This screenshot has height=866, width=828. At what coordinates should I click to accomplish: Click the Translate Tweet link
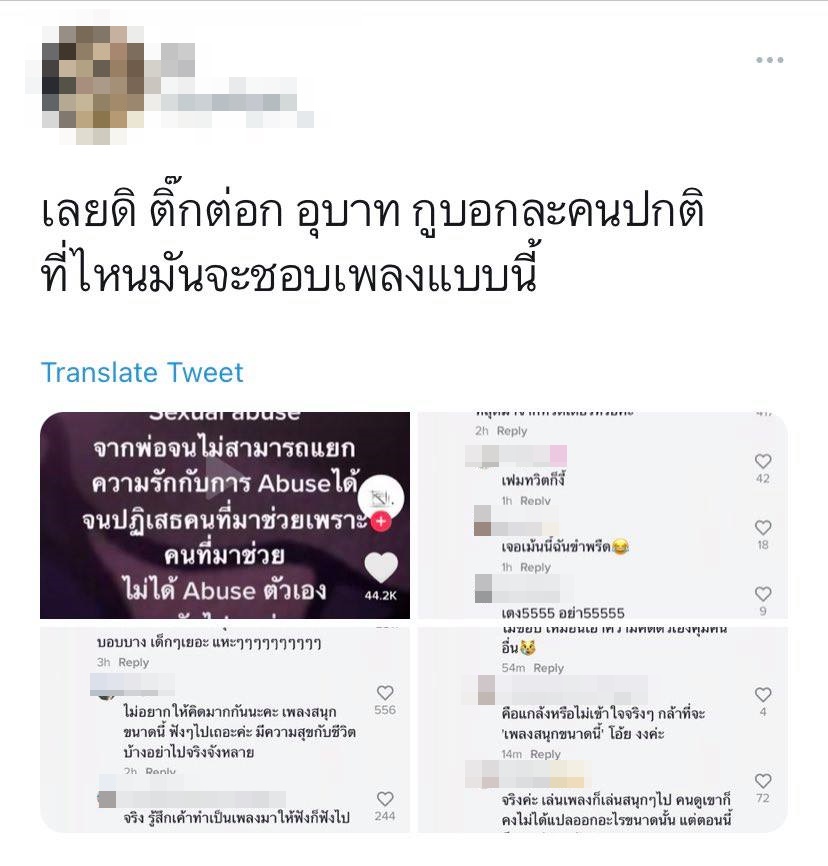click(x=142, y=372)
